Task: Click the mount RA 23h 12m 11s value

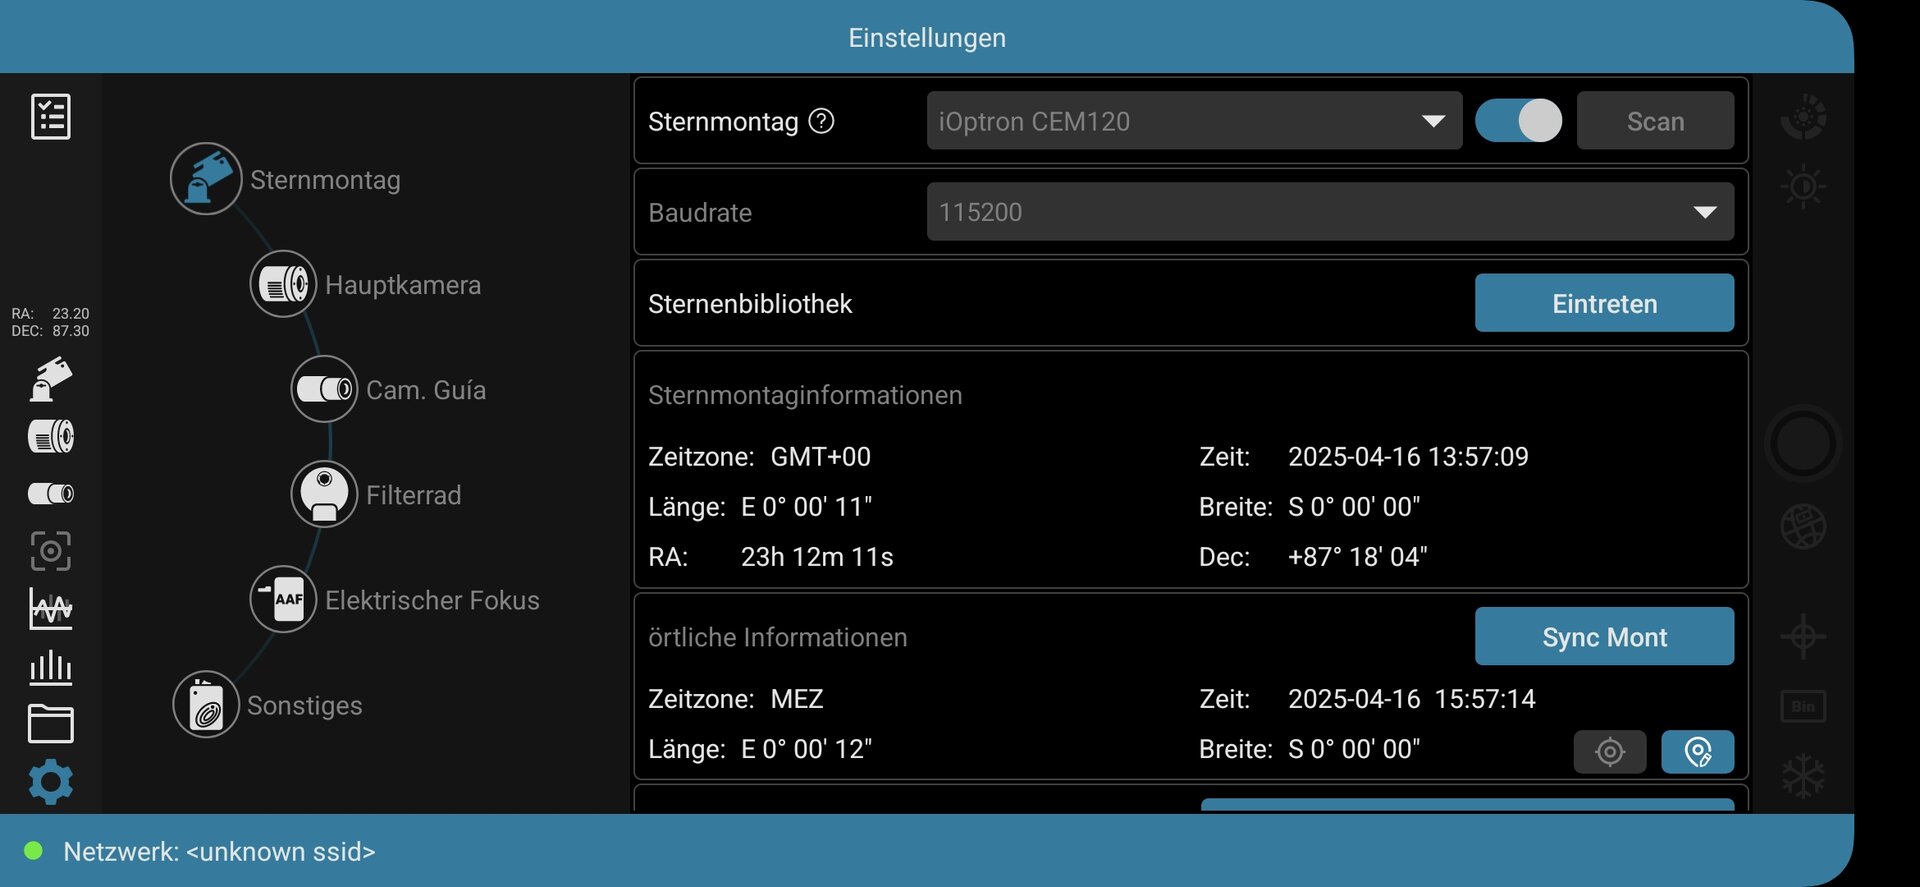Action: point(817,557)
